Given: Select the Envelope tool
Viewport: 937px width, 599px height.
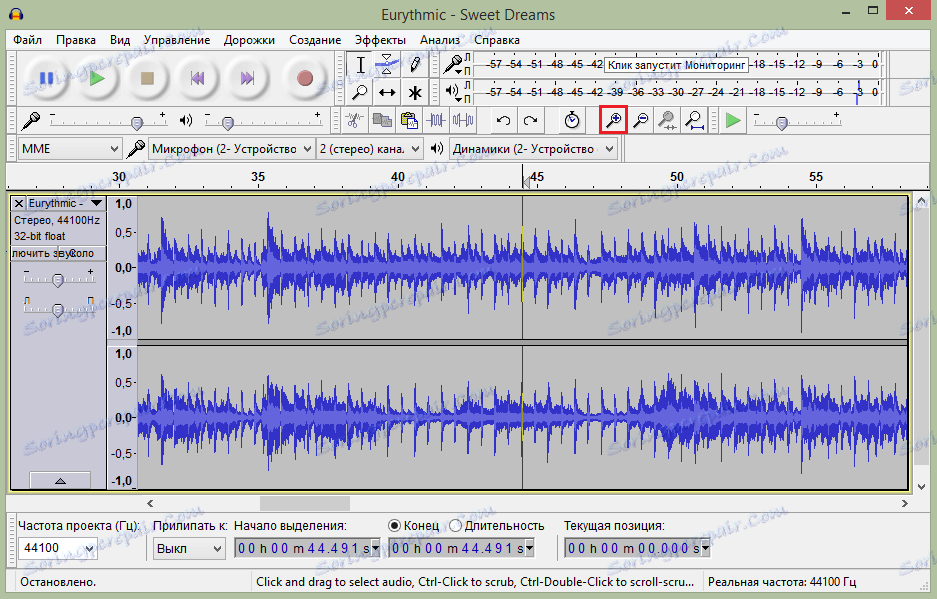Looking at the screenshot, I should click(x=387, y=64).
